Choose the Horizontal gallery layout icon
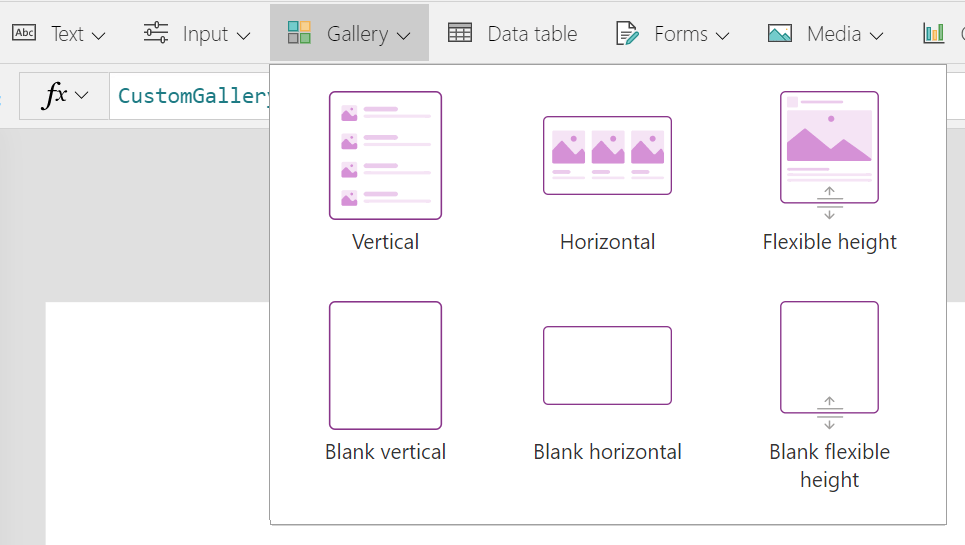 tap(607, 155)
